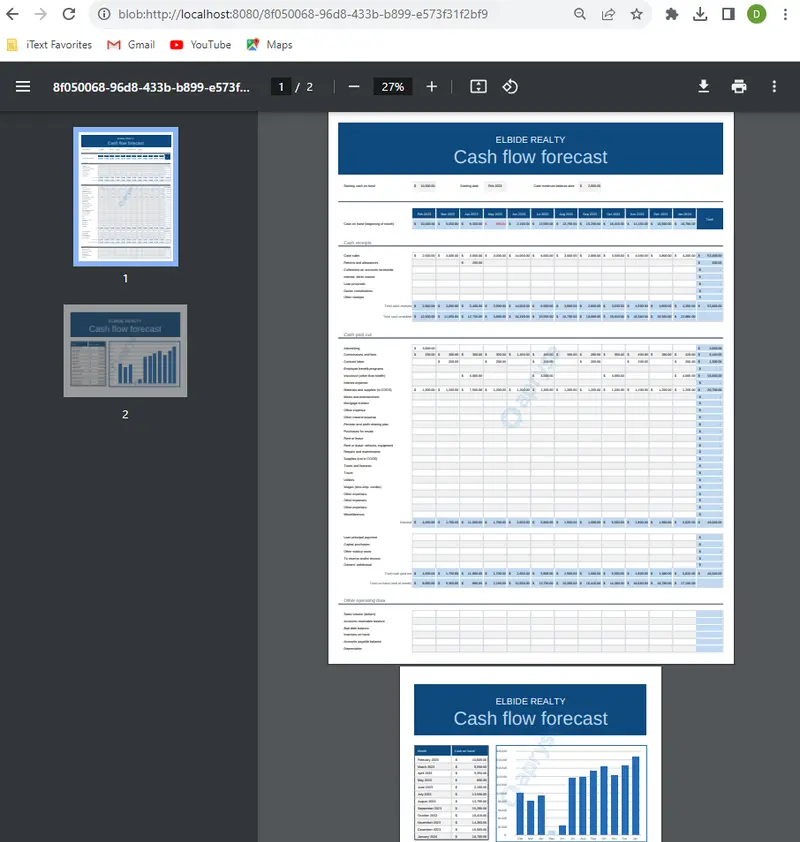Click the current page number field
The image size is (800, 842).
click(x=281, y=87)
